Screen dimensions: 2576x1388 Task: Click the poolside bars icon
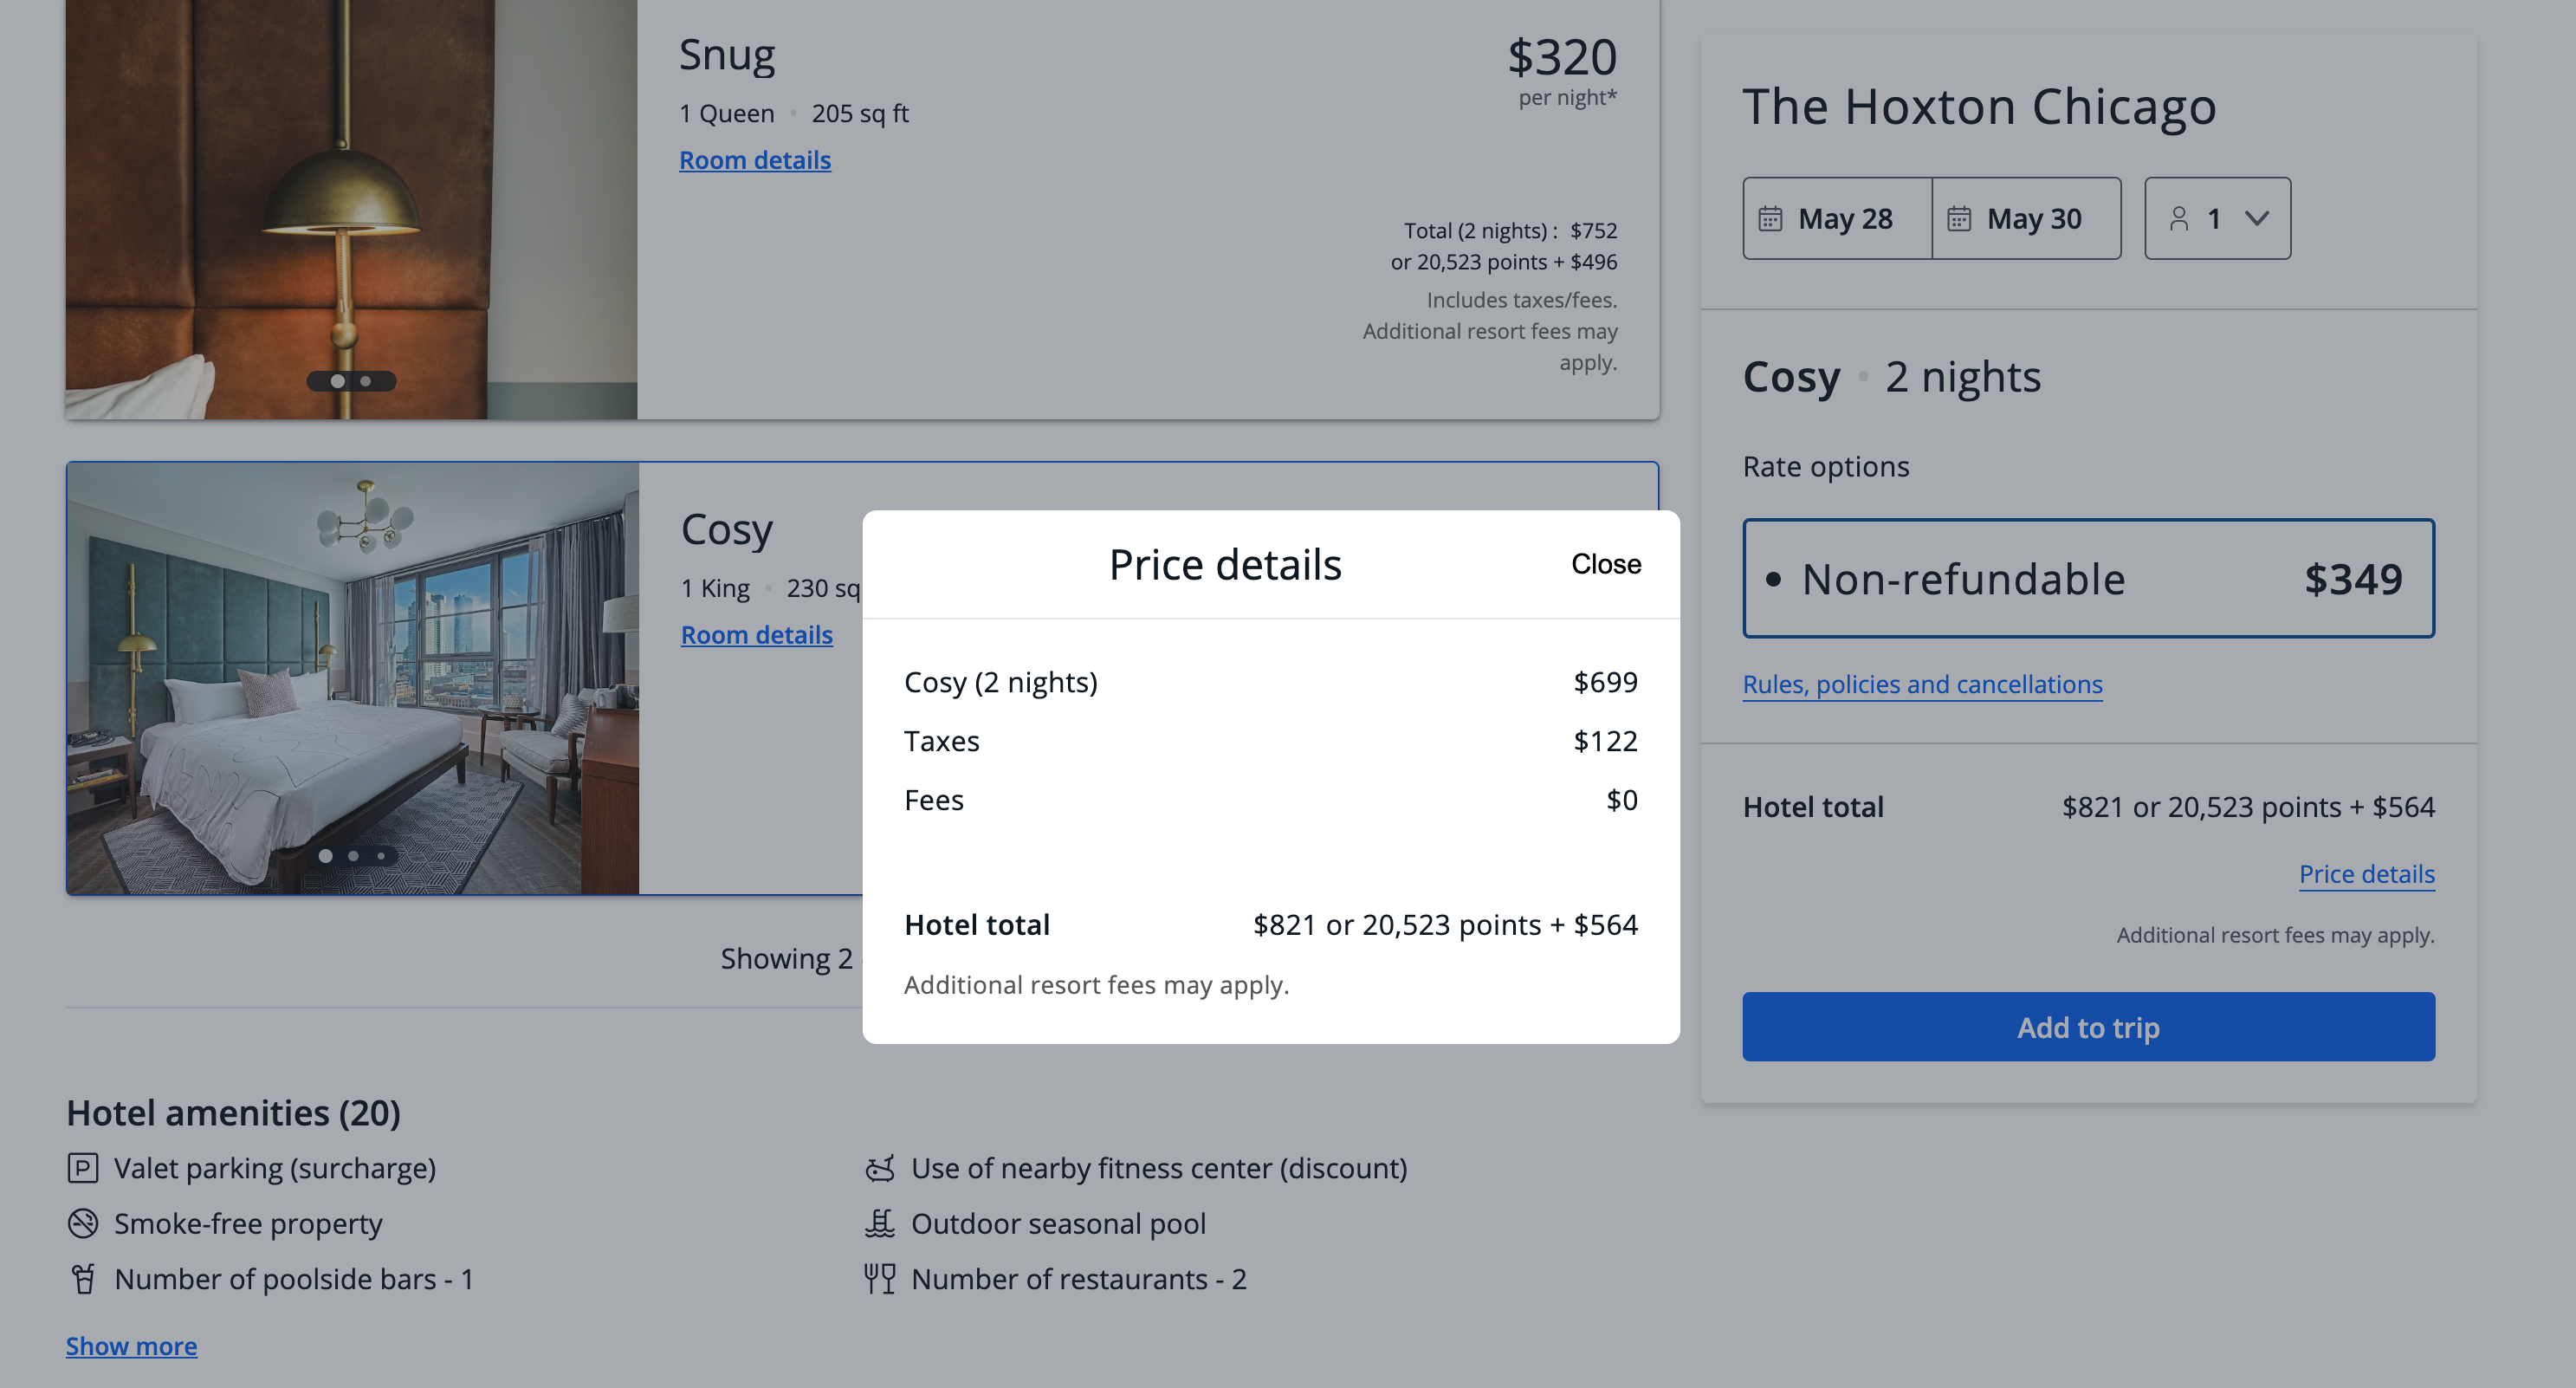[x=84, y=1279]
